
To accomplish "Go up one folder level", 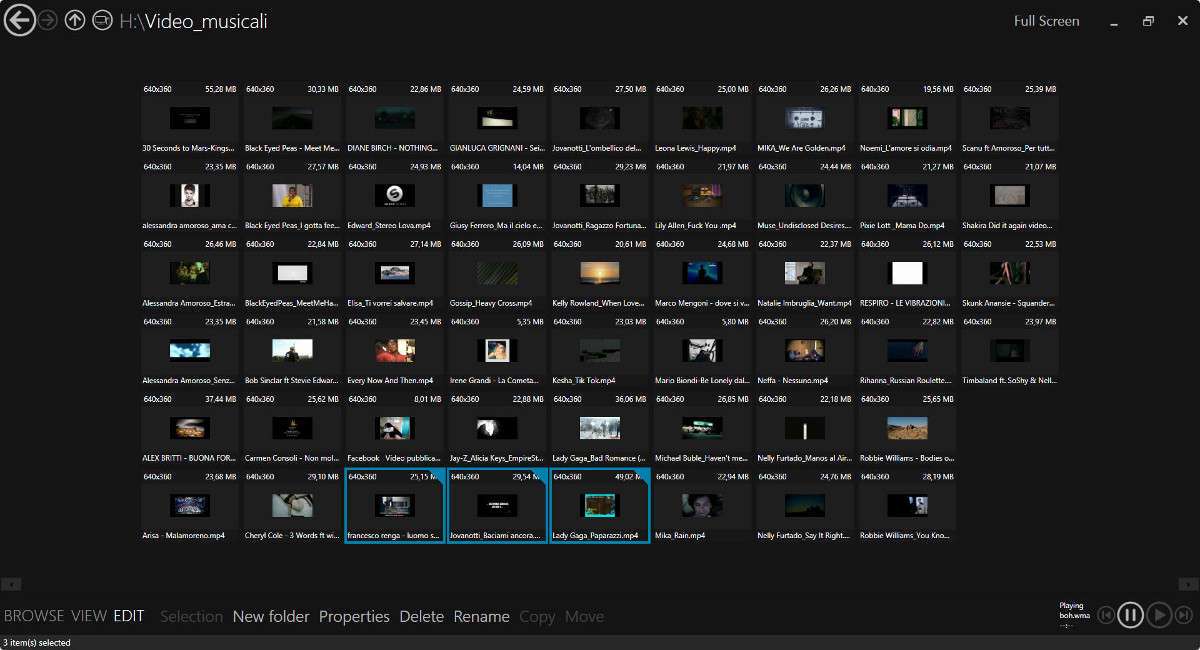I will point(75,20).
